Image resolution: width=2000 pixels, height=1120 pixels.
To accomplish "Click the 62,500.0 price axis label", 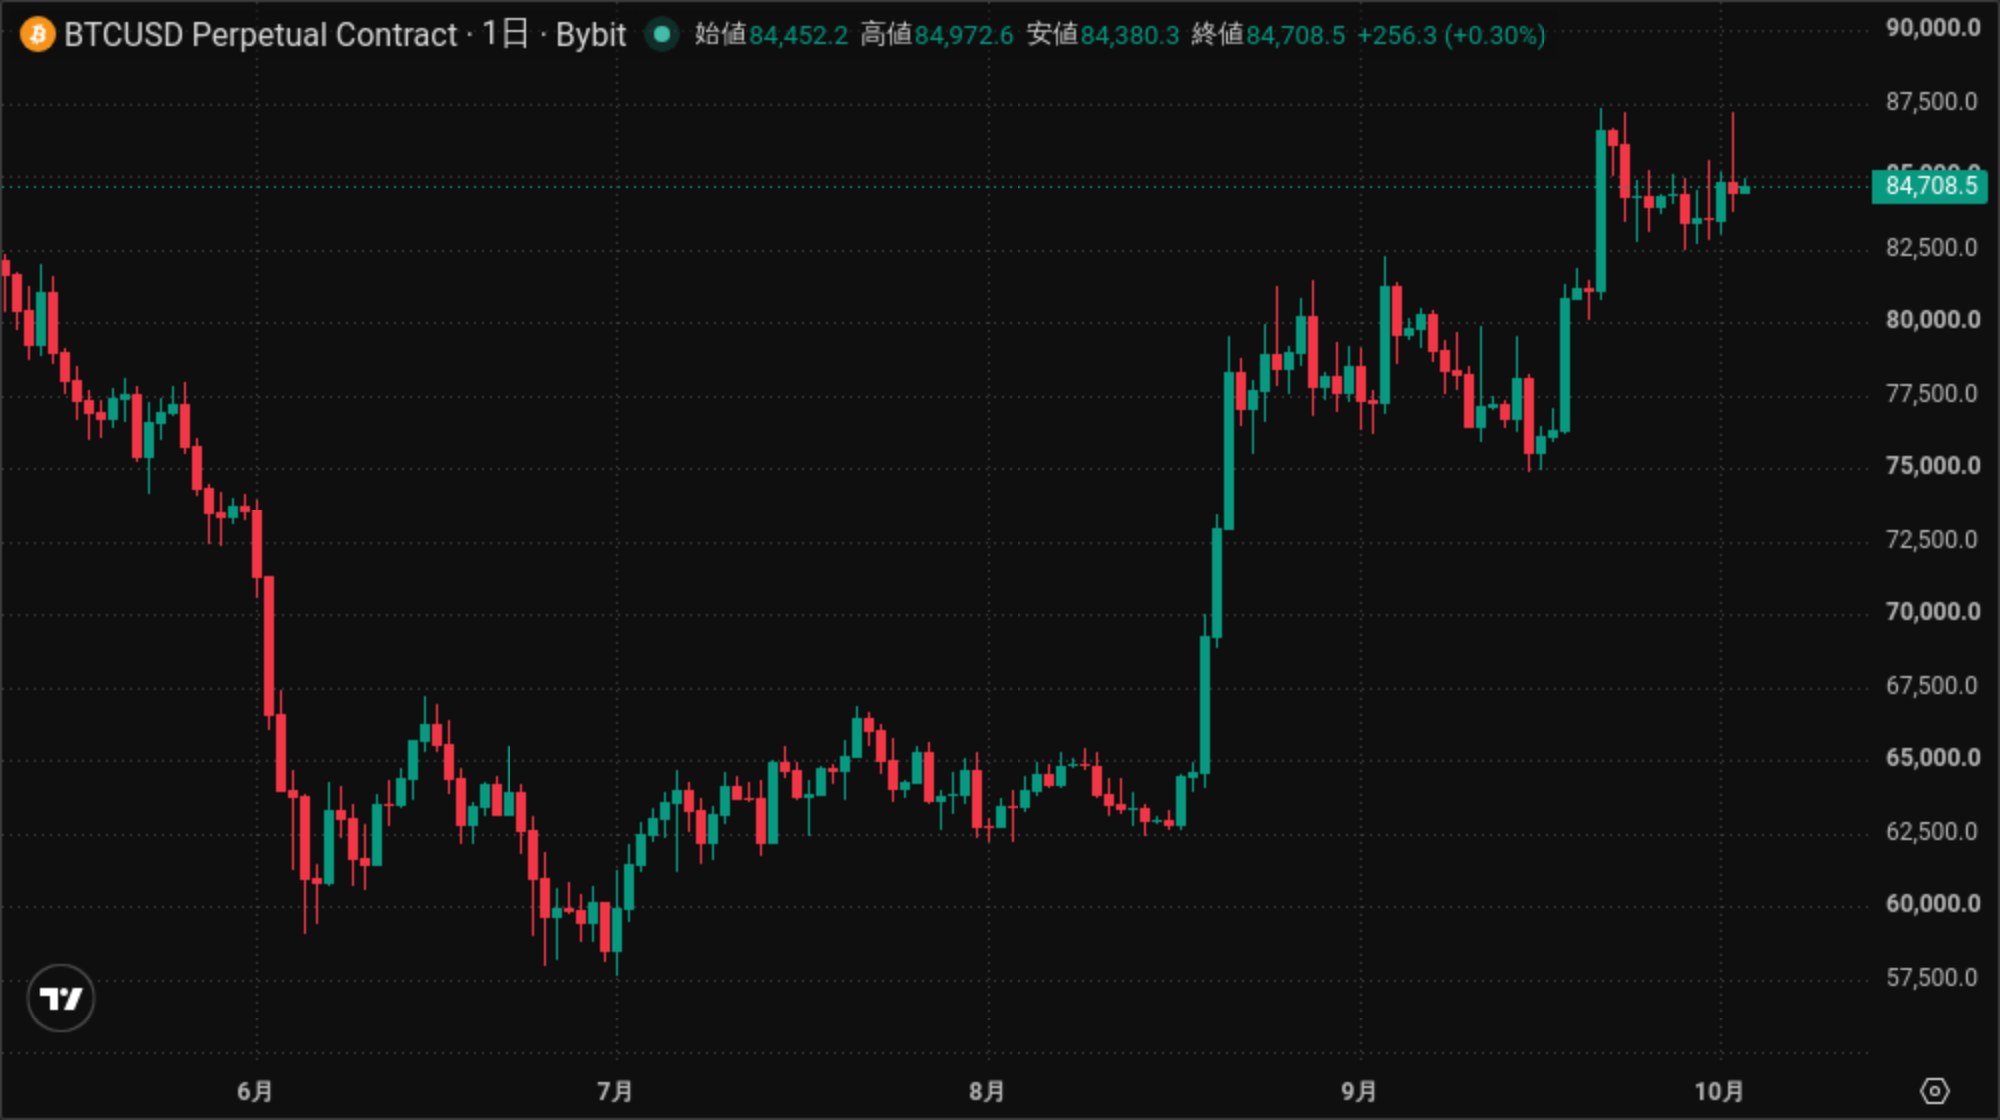I will coord(1932,832).
